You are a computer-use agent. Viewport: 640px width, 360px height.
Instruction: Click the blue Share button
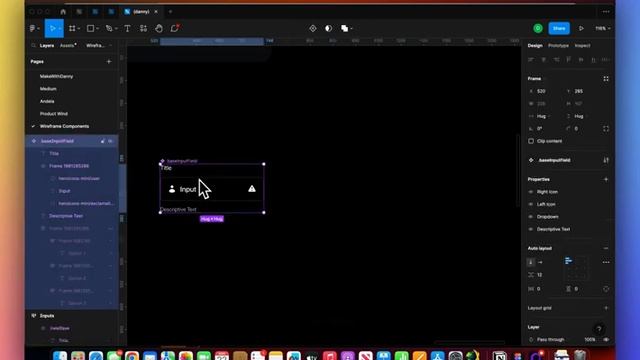pyautogui.click(x=559, y=28)
